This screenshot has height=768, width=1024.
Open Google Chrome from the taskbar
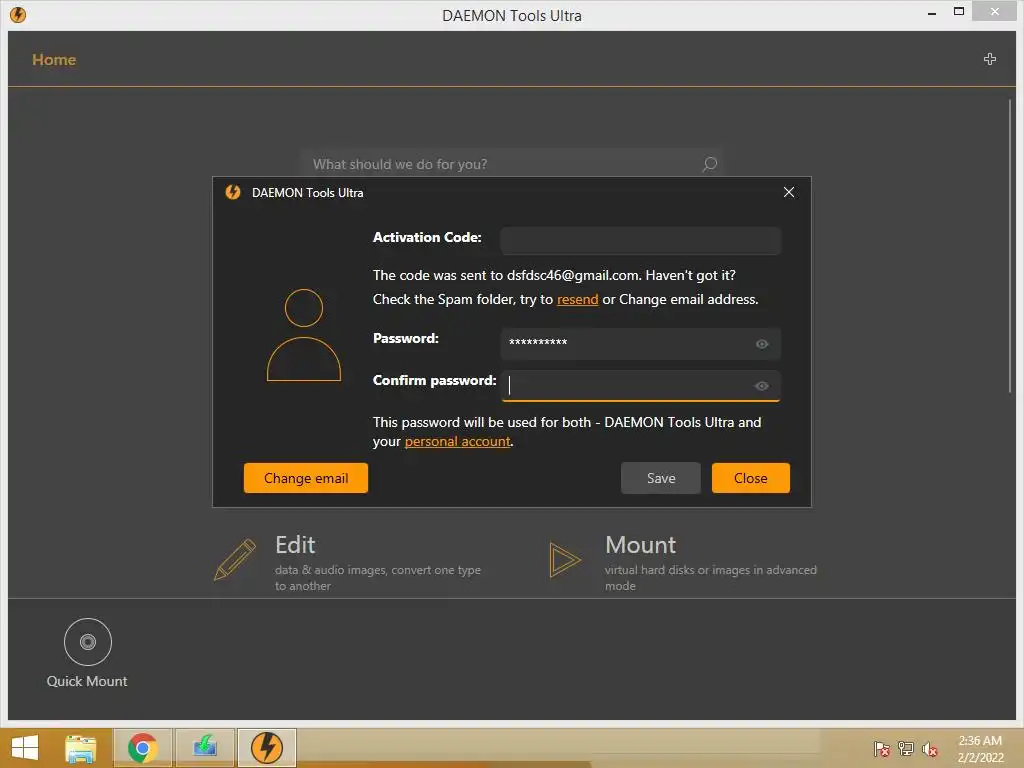click(x=142, y=748)
